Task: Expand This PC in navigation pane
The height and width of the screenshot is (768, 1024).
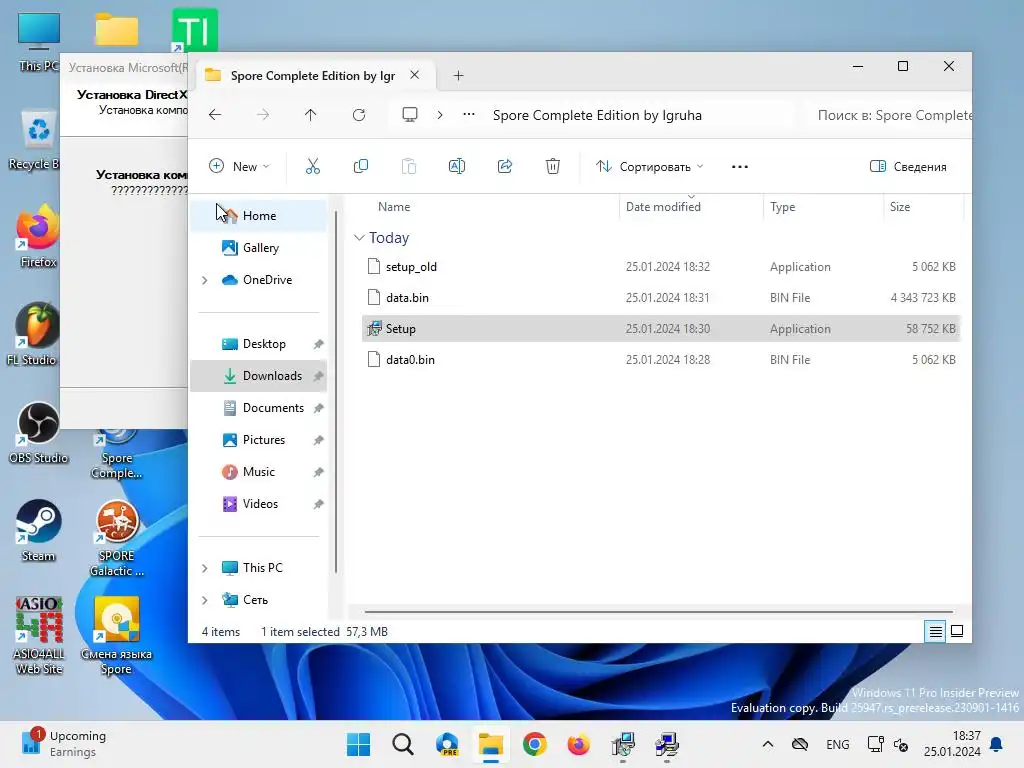Action: 204,568
